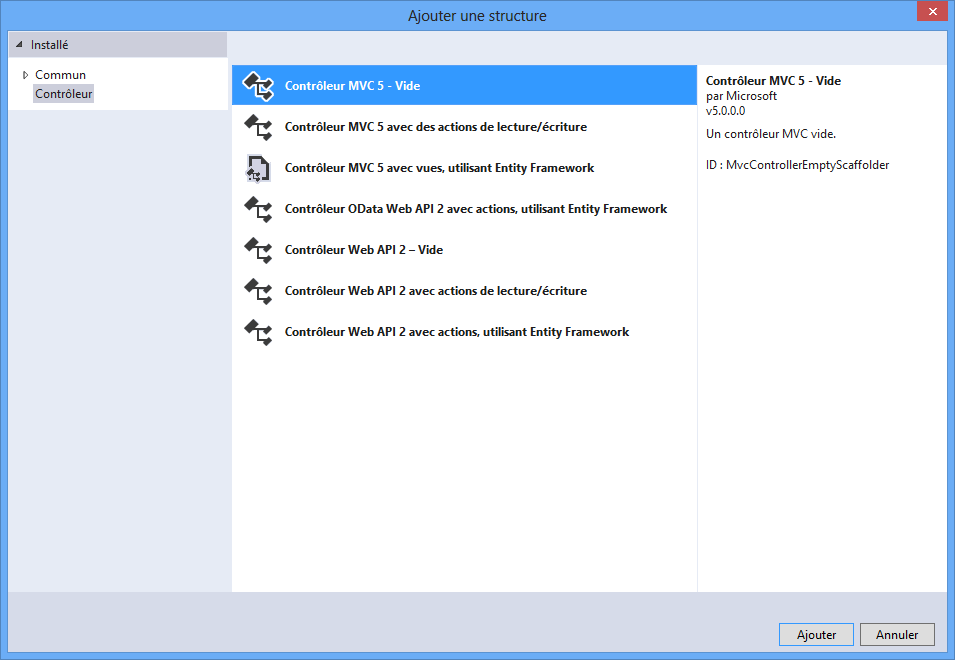Click the icon for MVC 5 lecture/écriture controller
This screenshot has height=660, width=955.
tap(258, 127)
